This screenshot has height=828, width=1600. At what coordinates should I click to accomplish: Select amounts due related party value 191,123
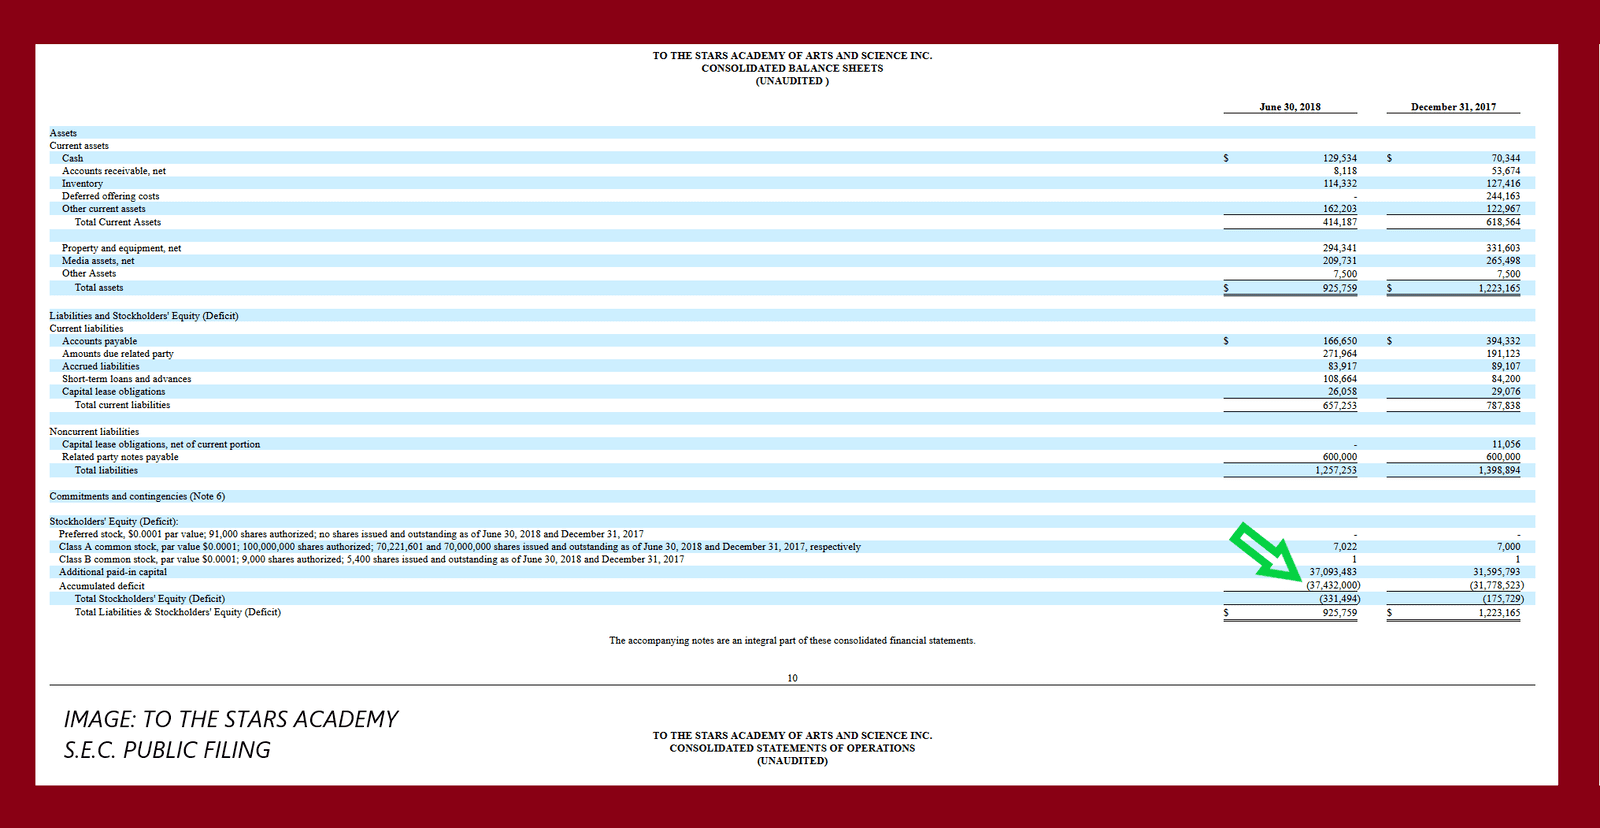coord(1503,354)
